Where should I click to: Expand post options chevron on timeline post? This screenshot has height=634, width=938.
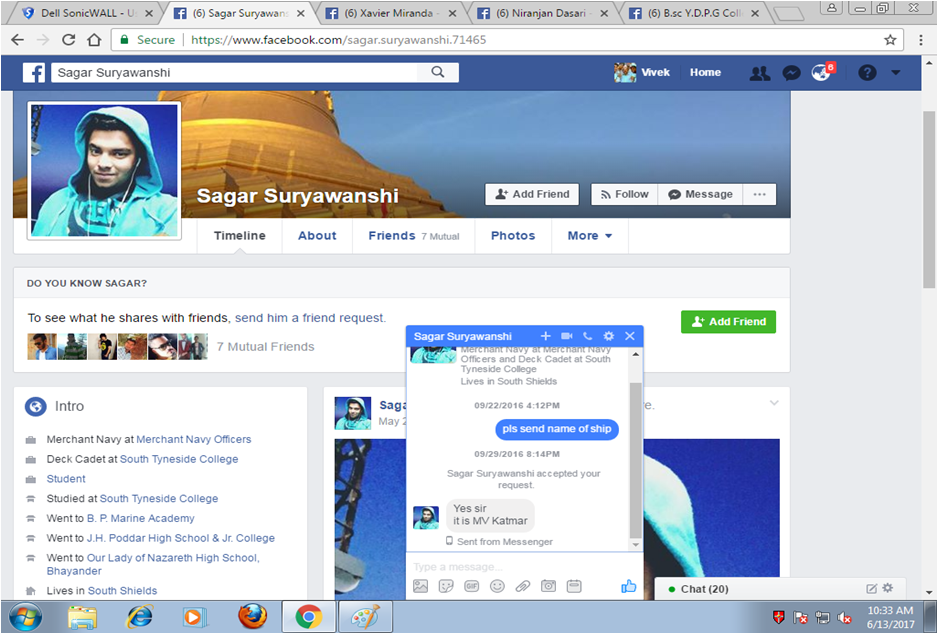point(773,403)
